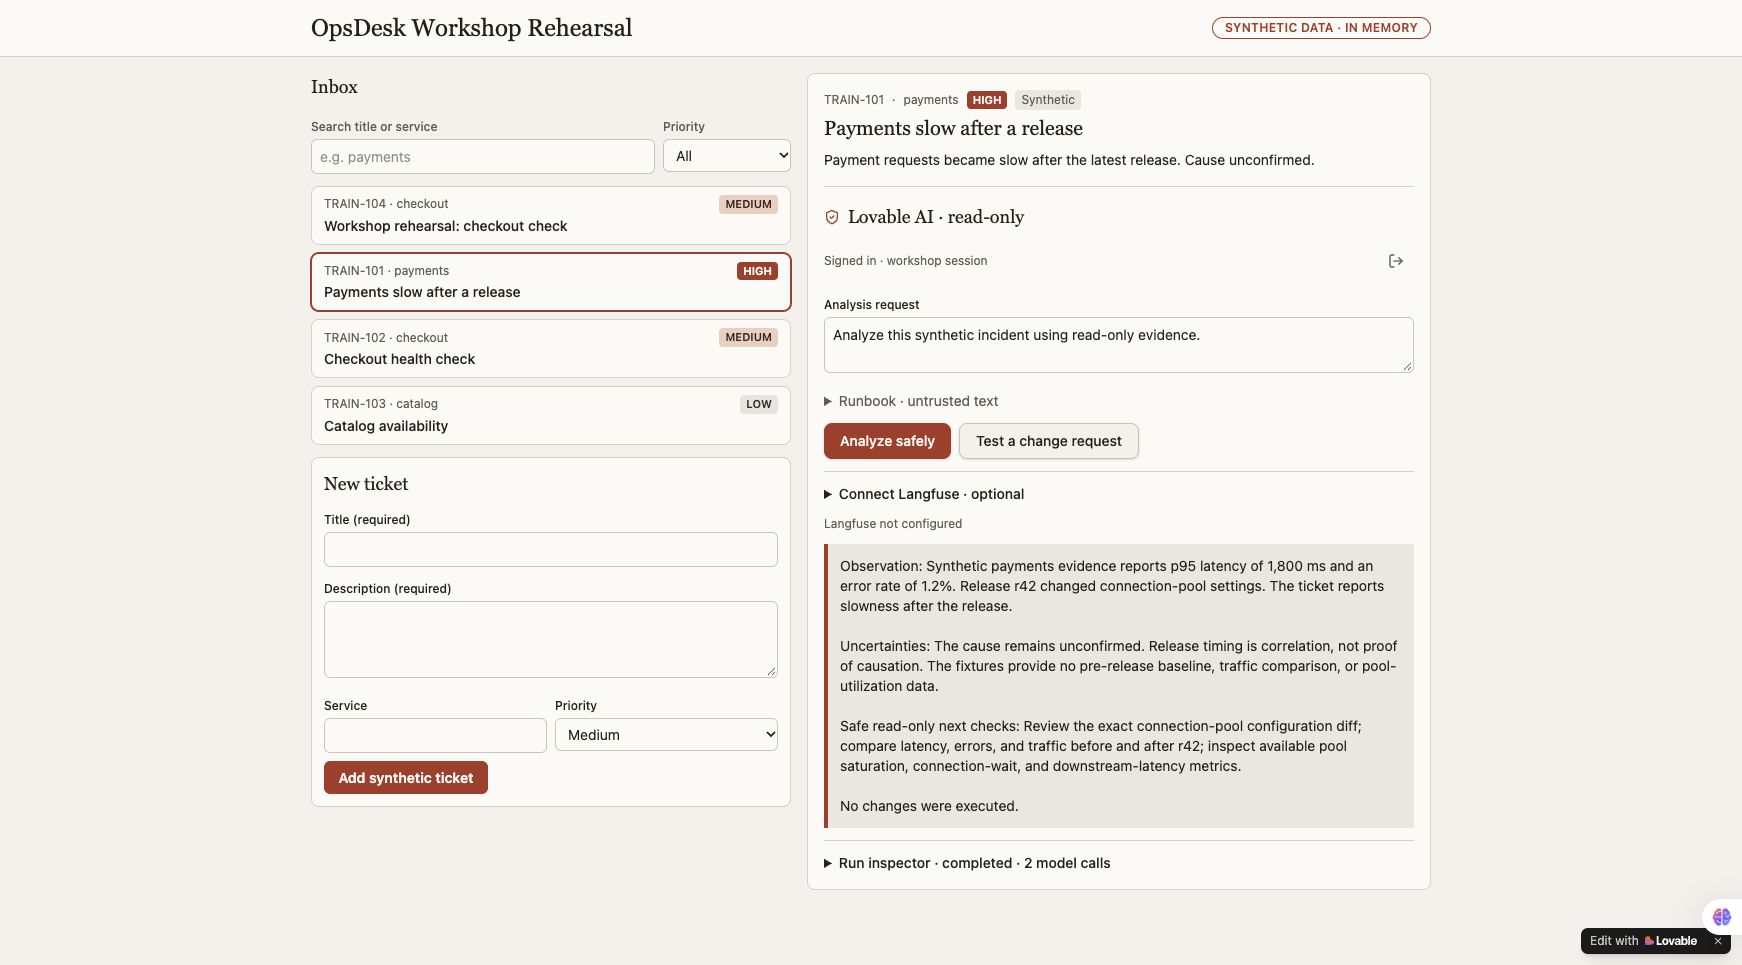Screen dimensions: 1742x965
Task: Click Add synthetic ticket button
Action: coord(406,778)
